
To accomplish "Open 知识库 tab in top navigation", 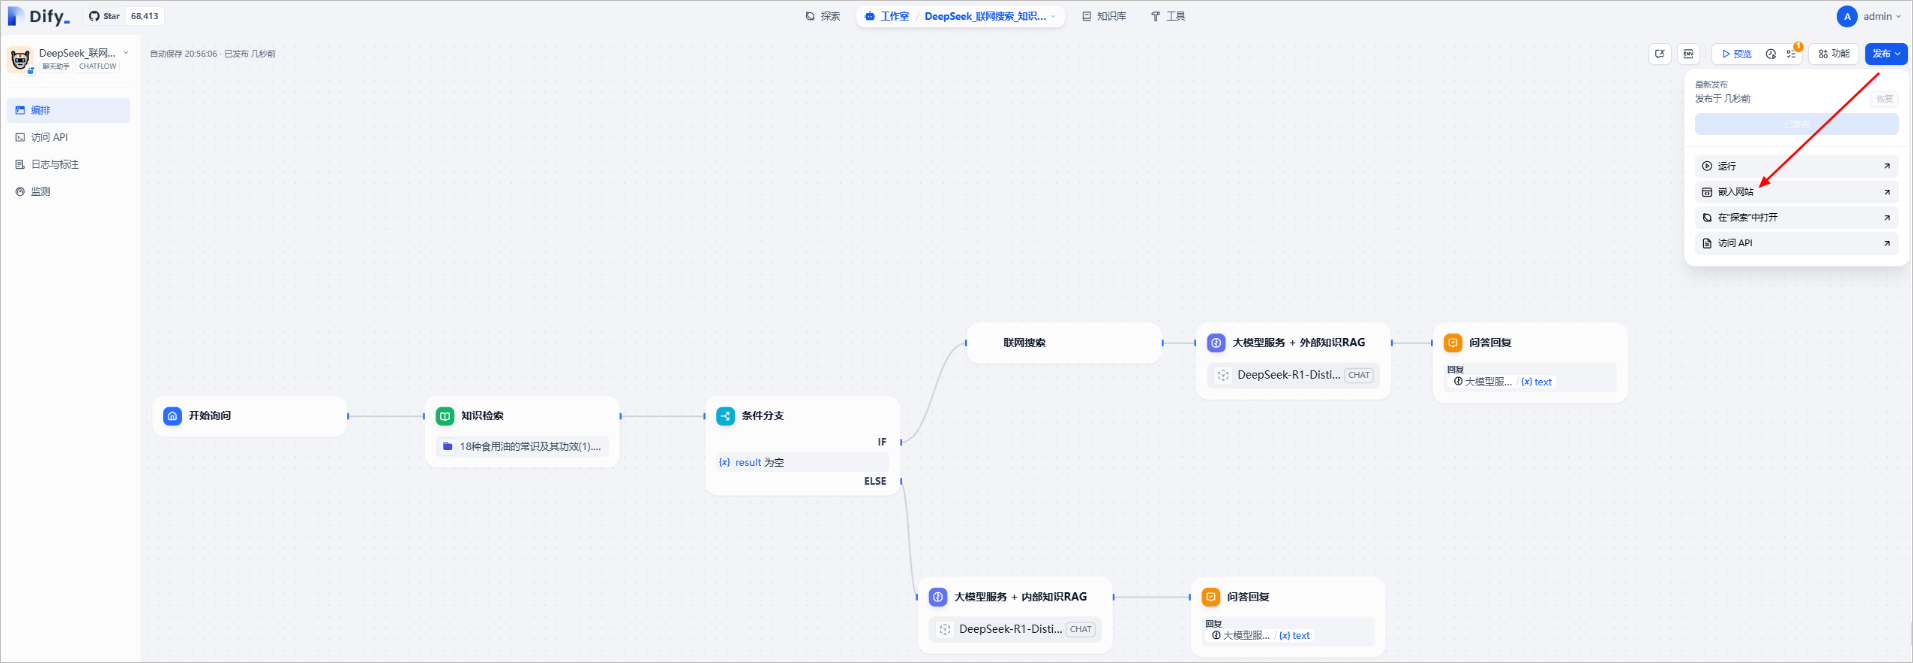I will (1104, 16).
